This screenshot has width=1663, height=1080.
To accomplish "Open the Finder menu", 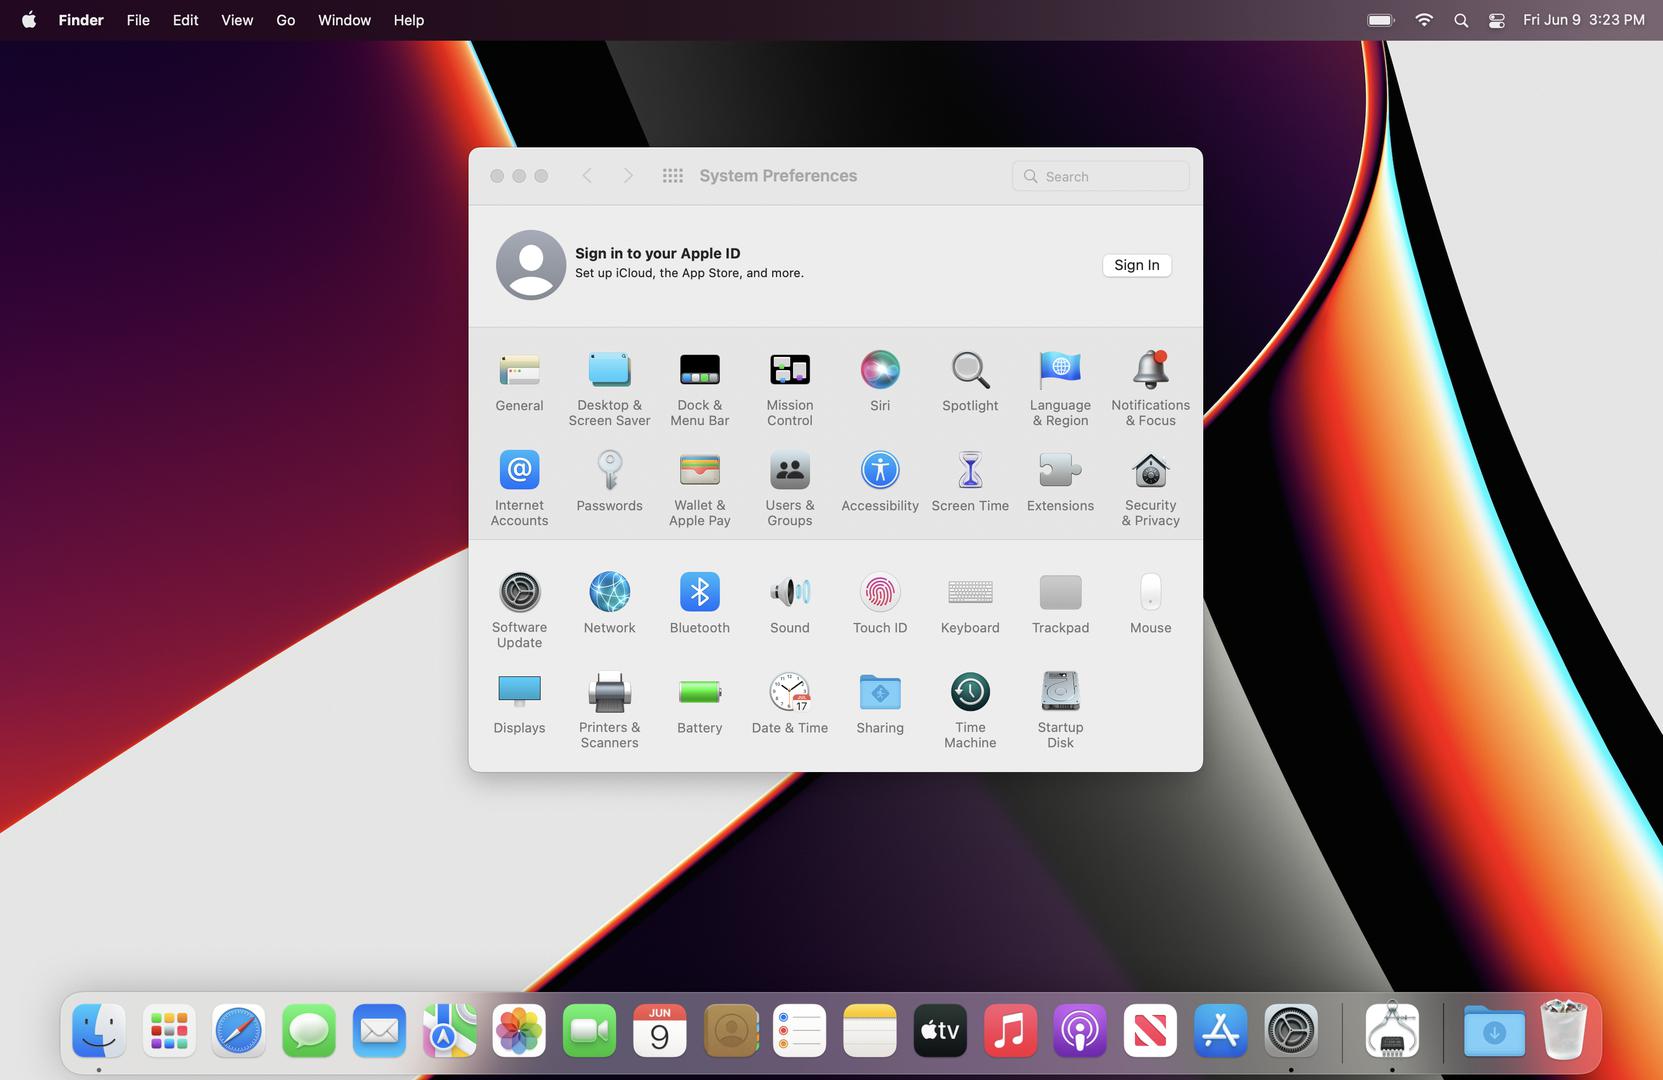I will click(x=81, y=20).
